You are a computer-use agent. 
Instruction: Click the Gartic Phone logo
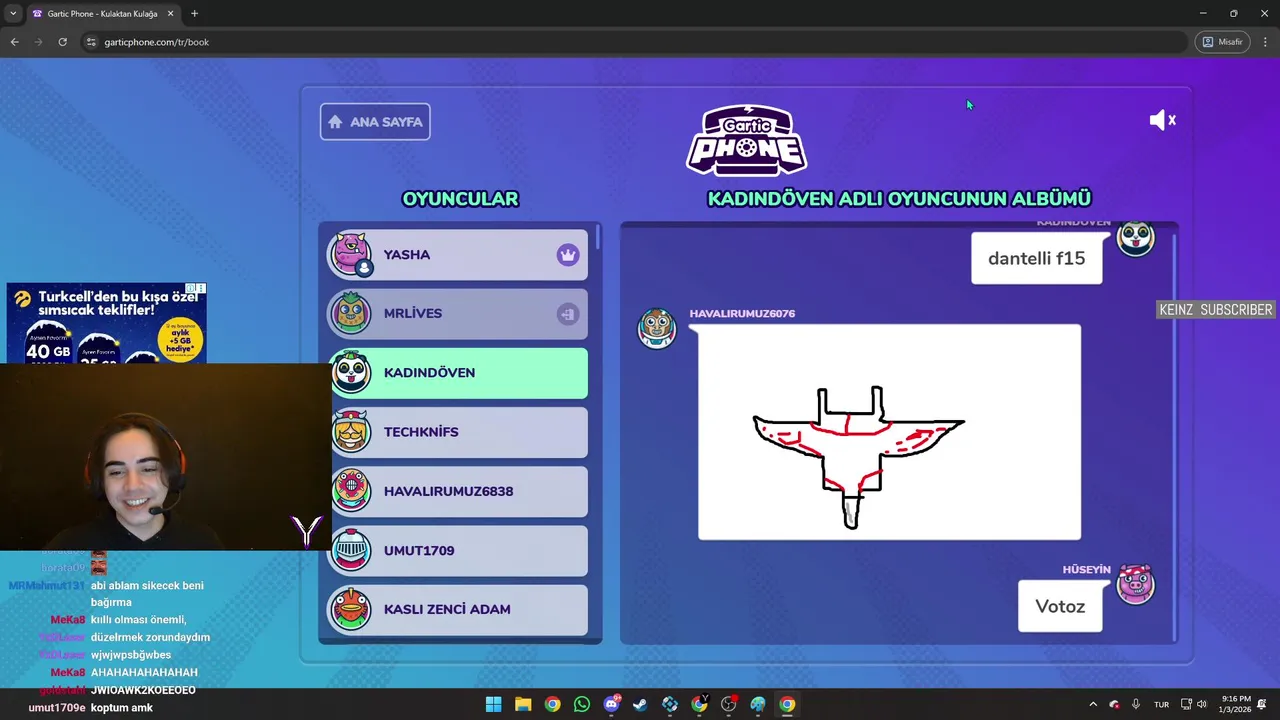coord(746,140)
